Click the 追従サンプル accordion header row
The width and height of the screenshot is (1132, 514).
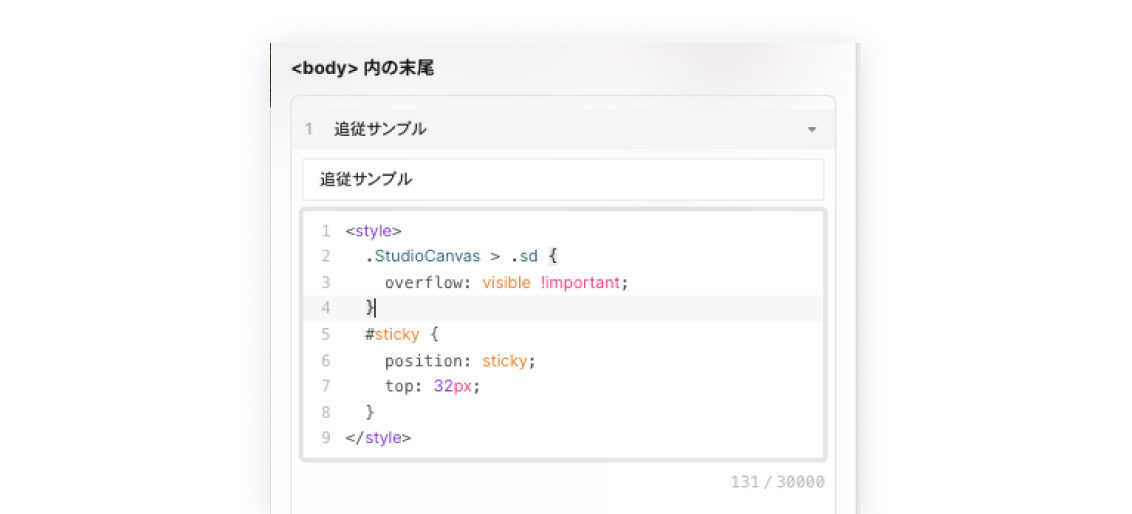pyautogui.click(x=563, y=129)
